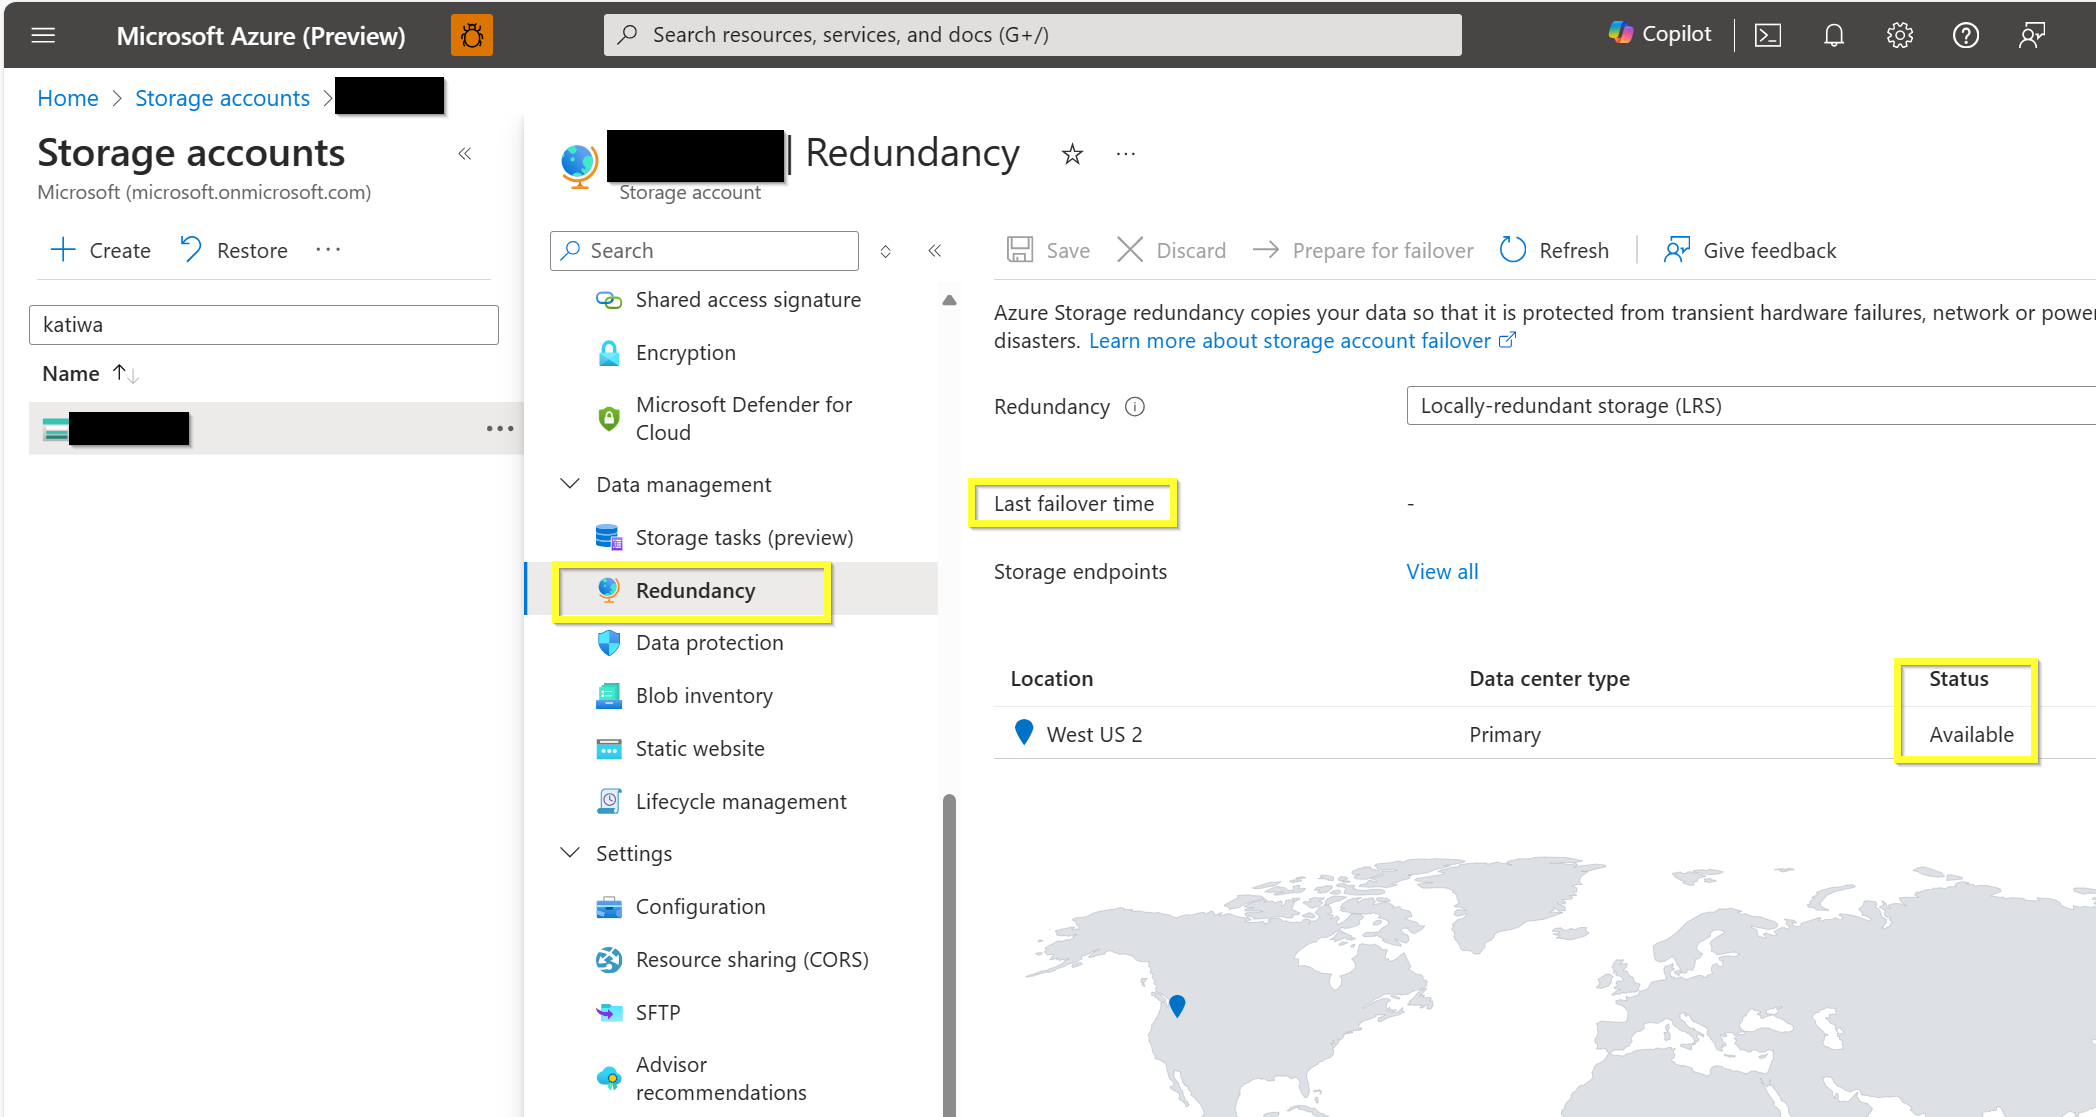Go to Storage accounts breadcrumb
This screenshot has width=2096, height=1117.
(x=222, y=98)
